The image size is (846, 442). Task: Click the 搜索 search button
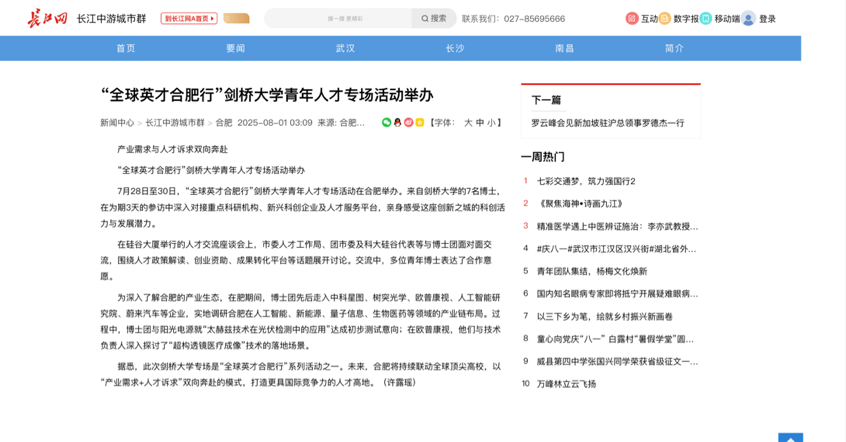coord(434,18)
